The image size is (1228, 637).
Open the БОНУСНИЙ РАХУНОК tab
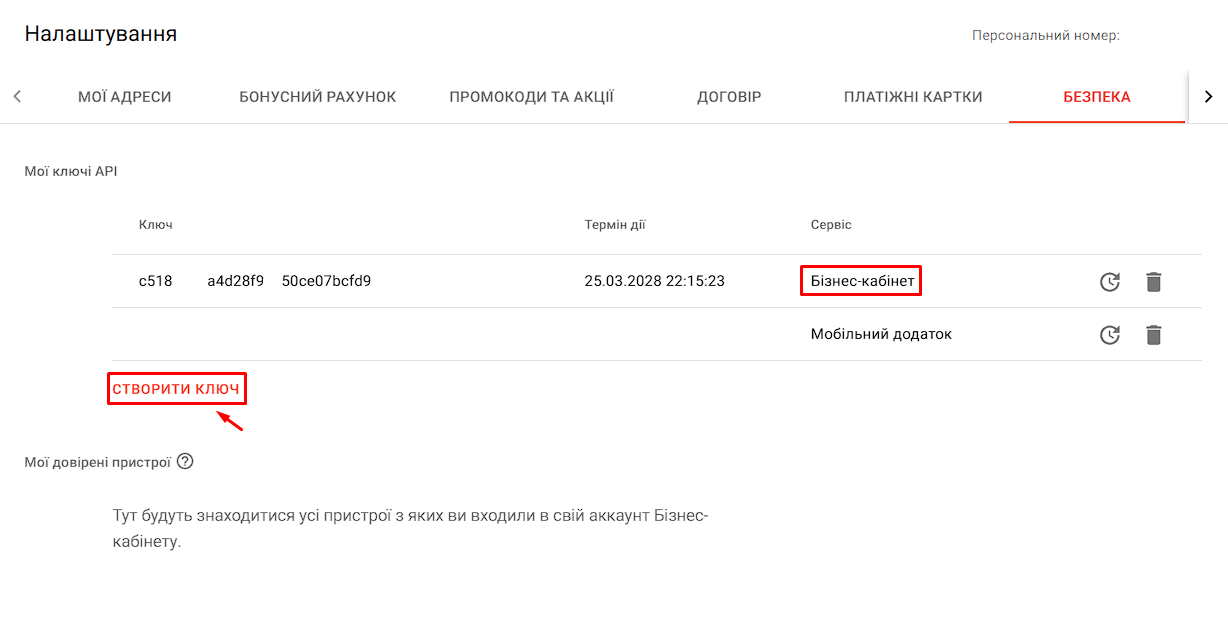click(x=317, y=96)
